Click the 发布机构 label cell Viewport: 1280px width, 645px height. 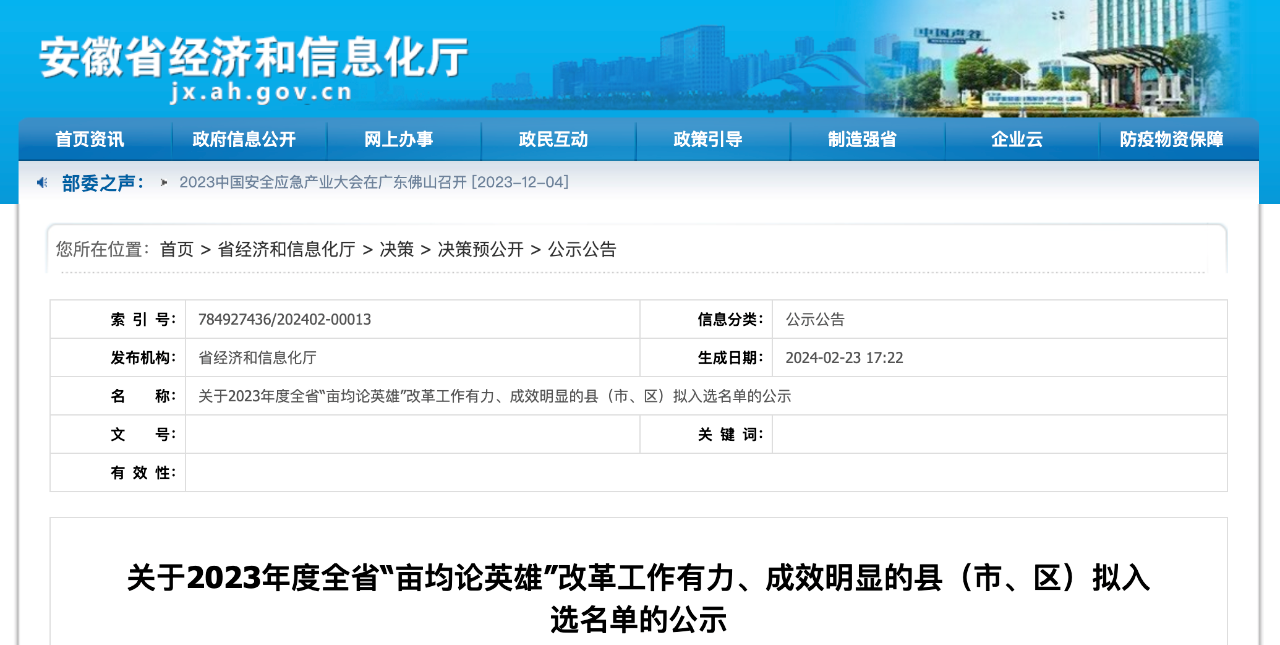[118, 358]
